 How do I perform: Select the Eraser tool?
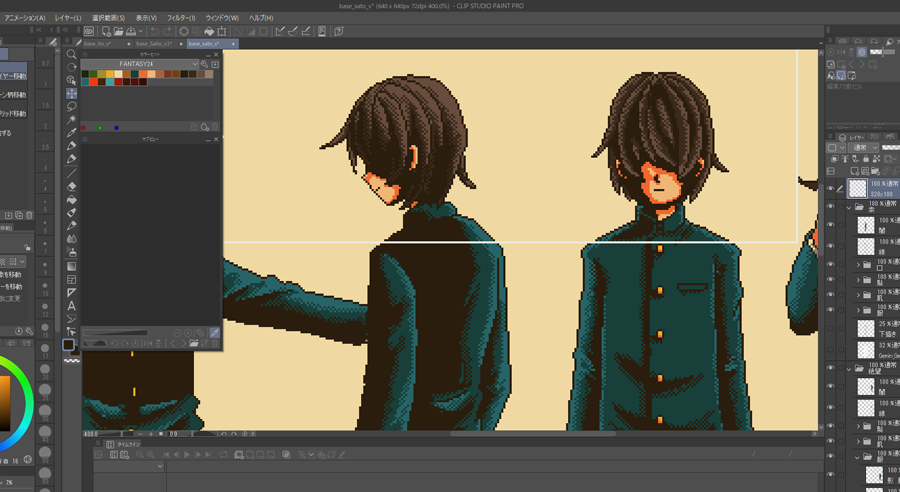coord(71,186)
